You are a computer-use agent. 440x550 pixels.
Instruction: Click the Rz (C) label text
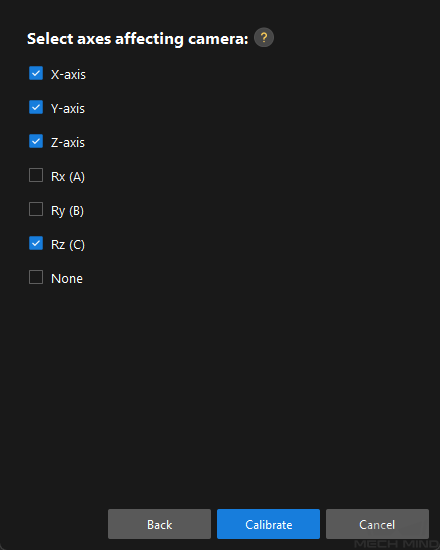click(68, 244)
